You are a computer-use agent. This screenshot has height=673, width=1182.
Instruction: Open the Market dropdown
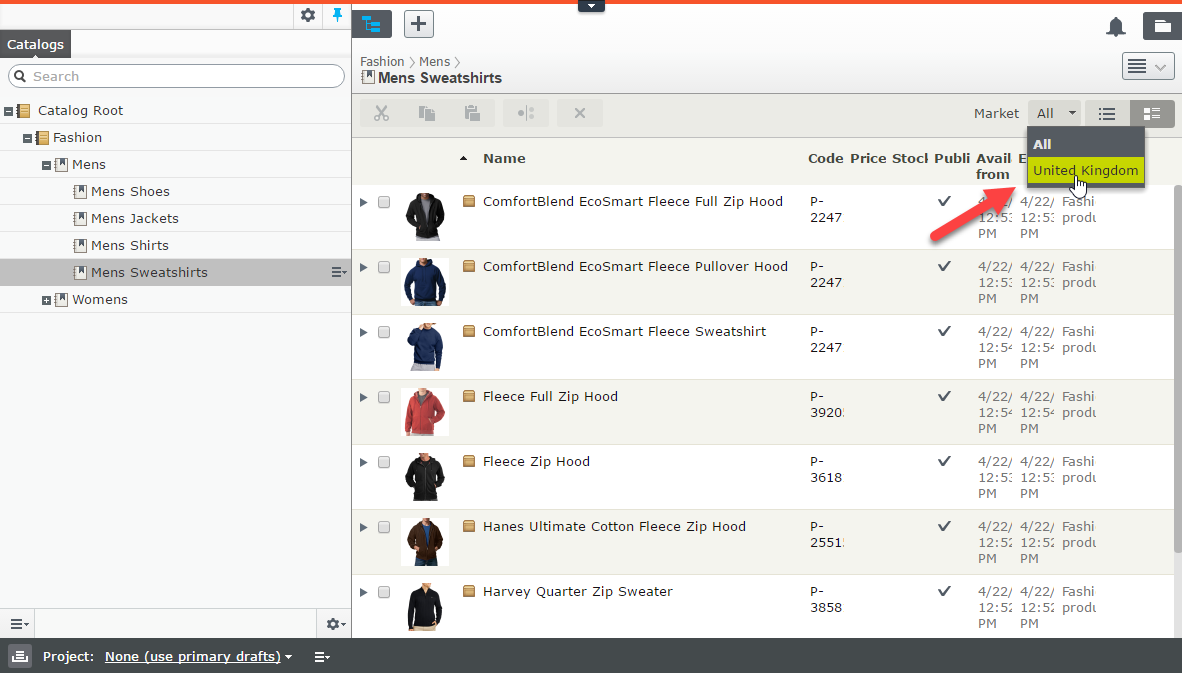tap(1055, 114)
